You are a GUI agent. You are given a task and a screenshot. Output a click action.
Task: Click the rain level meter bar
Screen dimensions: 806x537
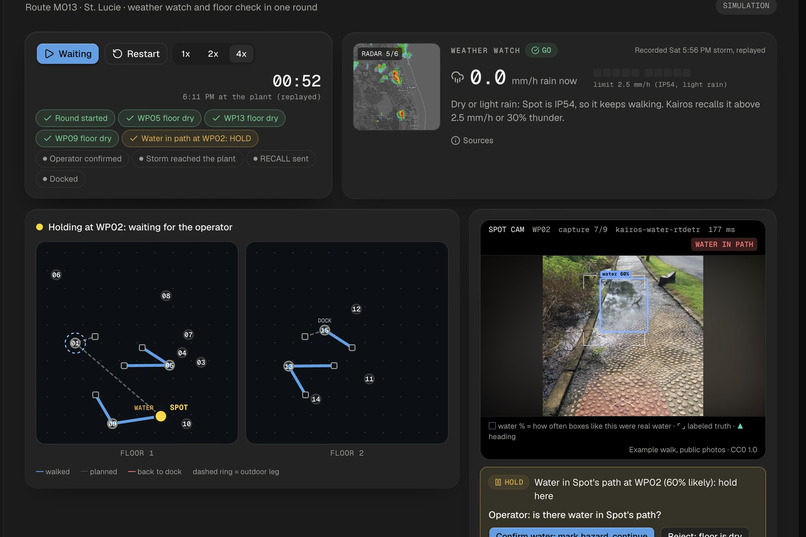tap(642, 73)
